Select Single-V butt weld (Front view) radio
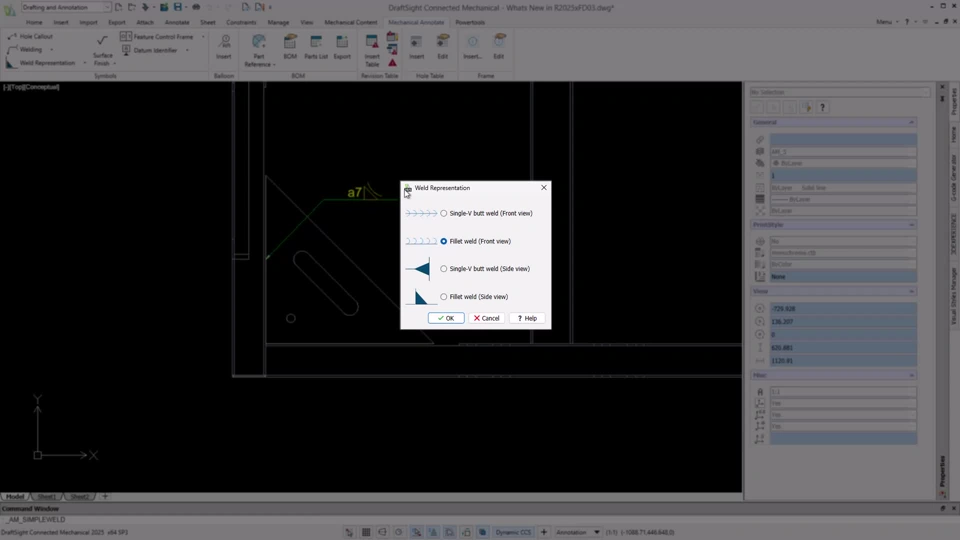960x540 pixels. tap(444, 214)
